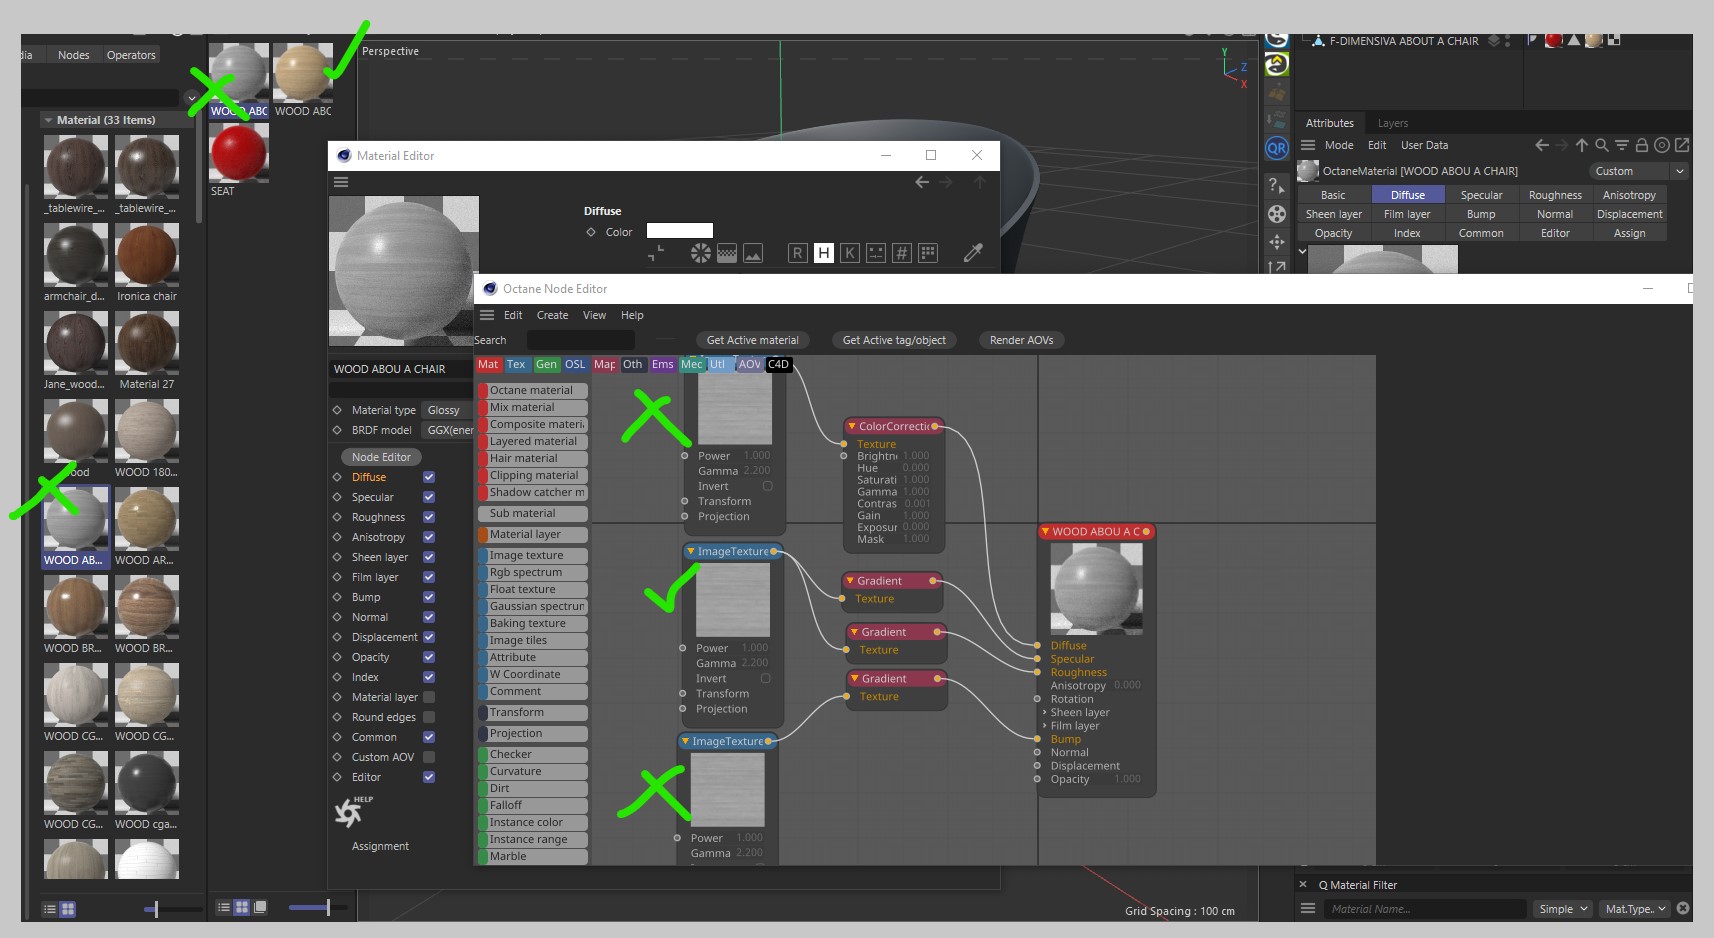The image size is (1714, 938).
Task: Open the color wheel mode in Material Editor
Action: pyautogui.click(x=701, y=253)
